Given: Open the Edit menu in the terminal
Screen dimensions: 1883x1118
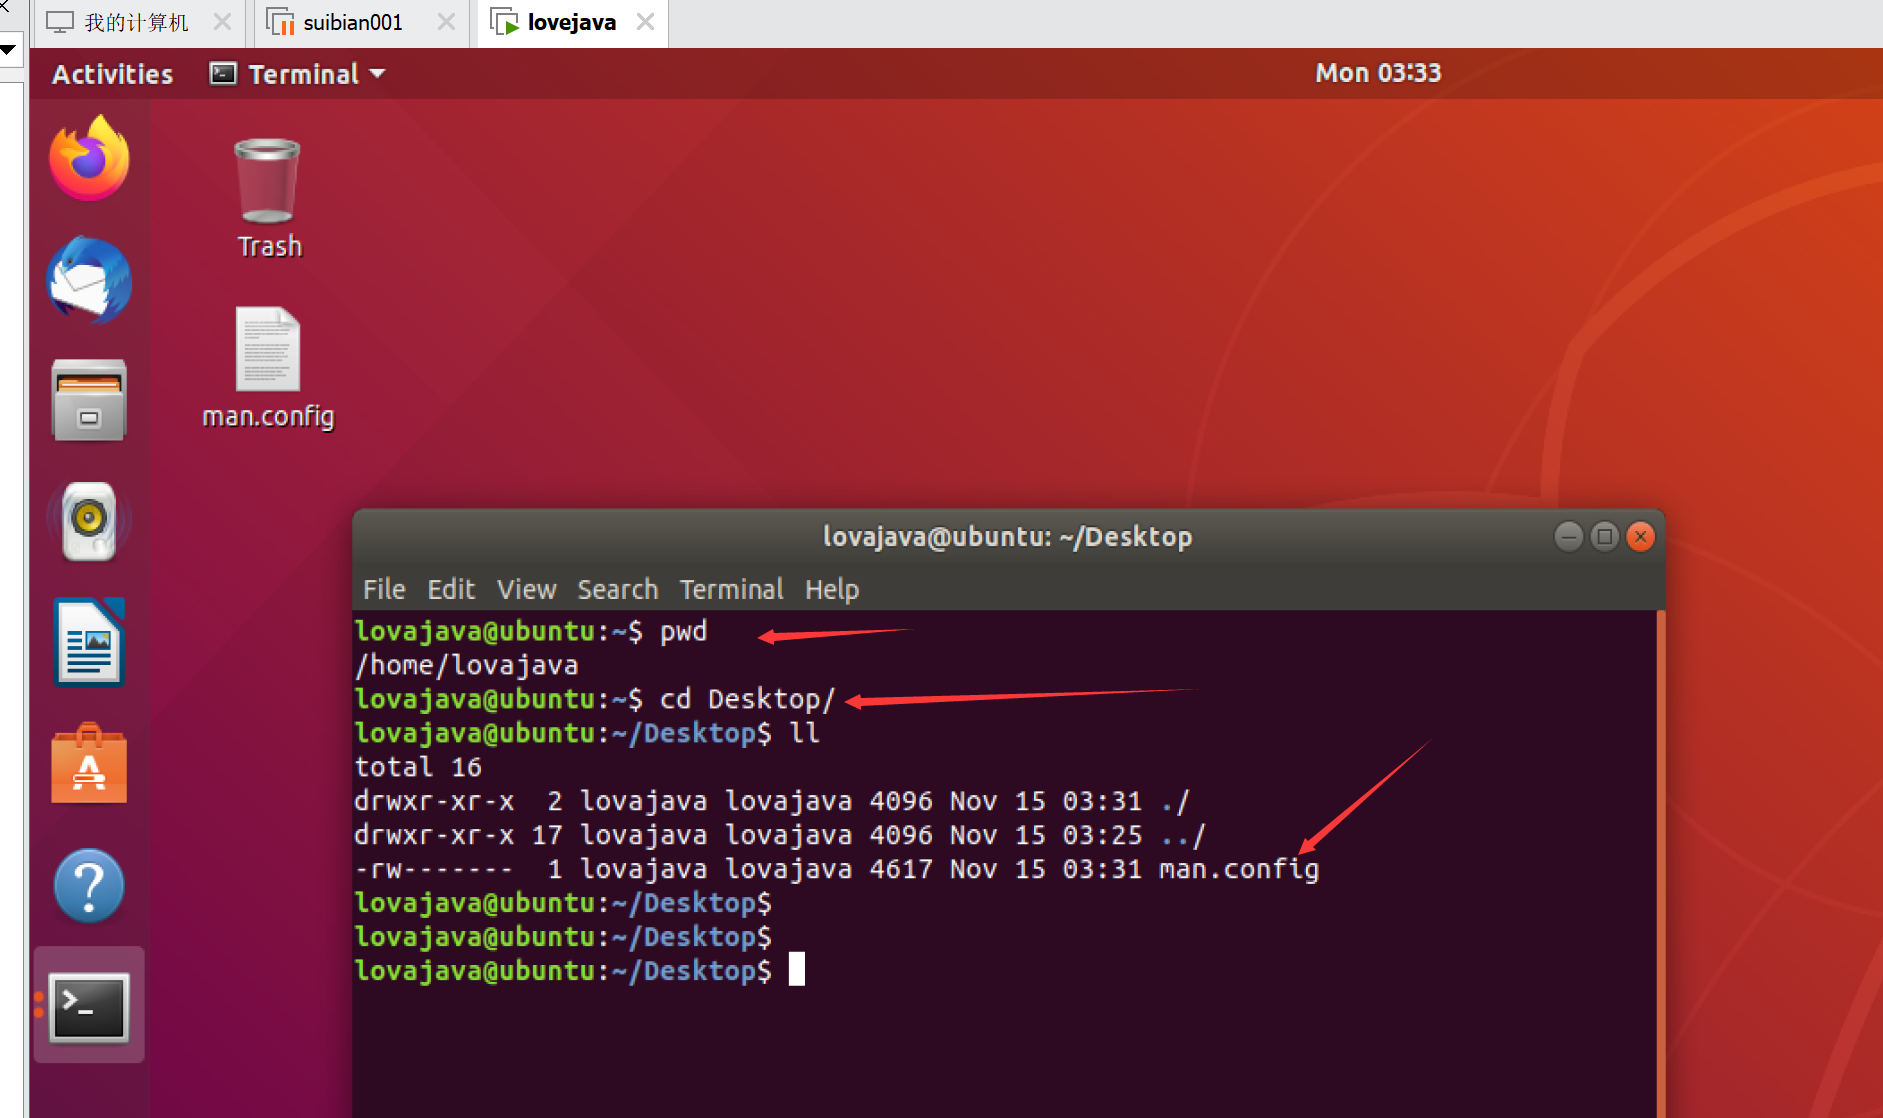Looking at the screenshot, I should tap(451, 590).
